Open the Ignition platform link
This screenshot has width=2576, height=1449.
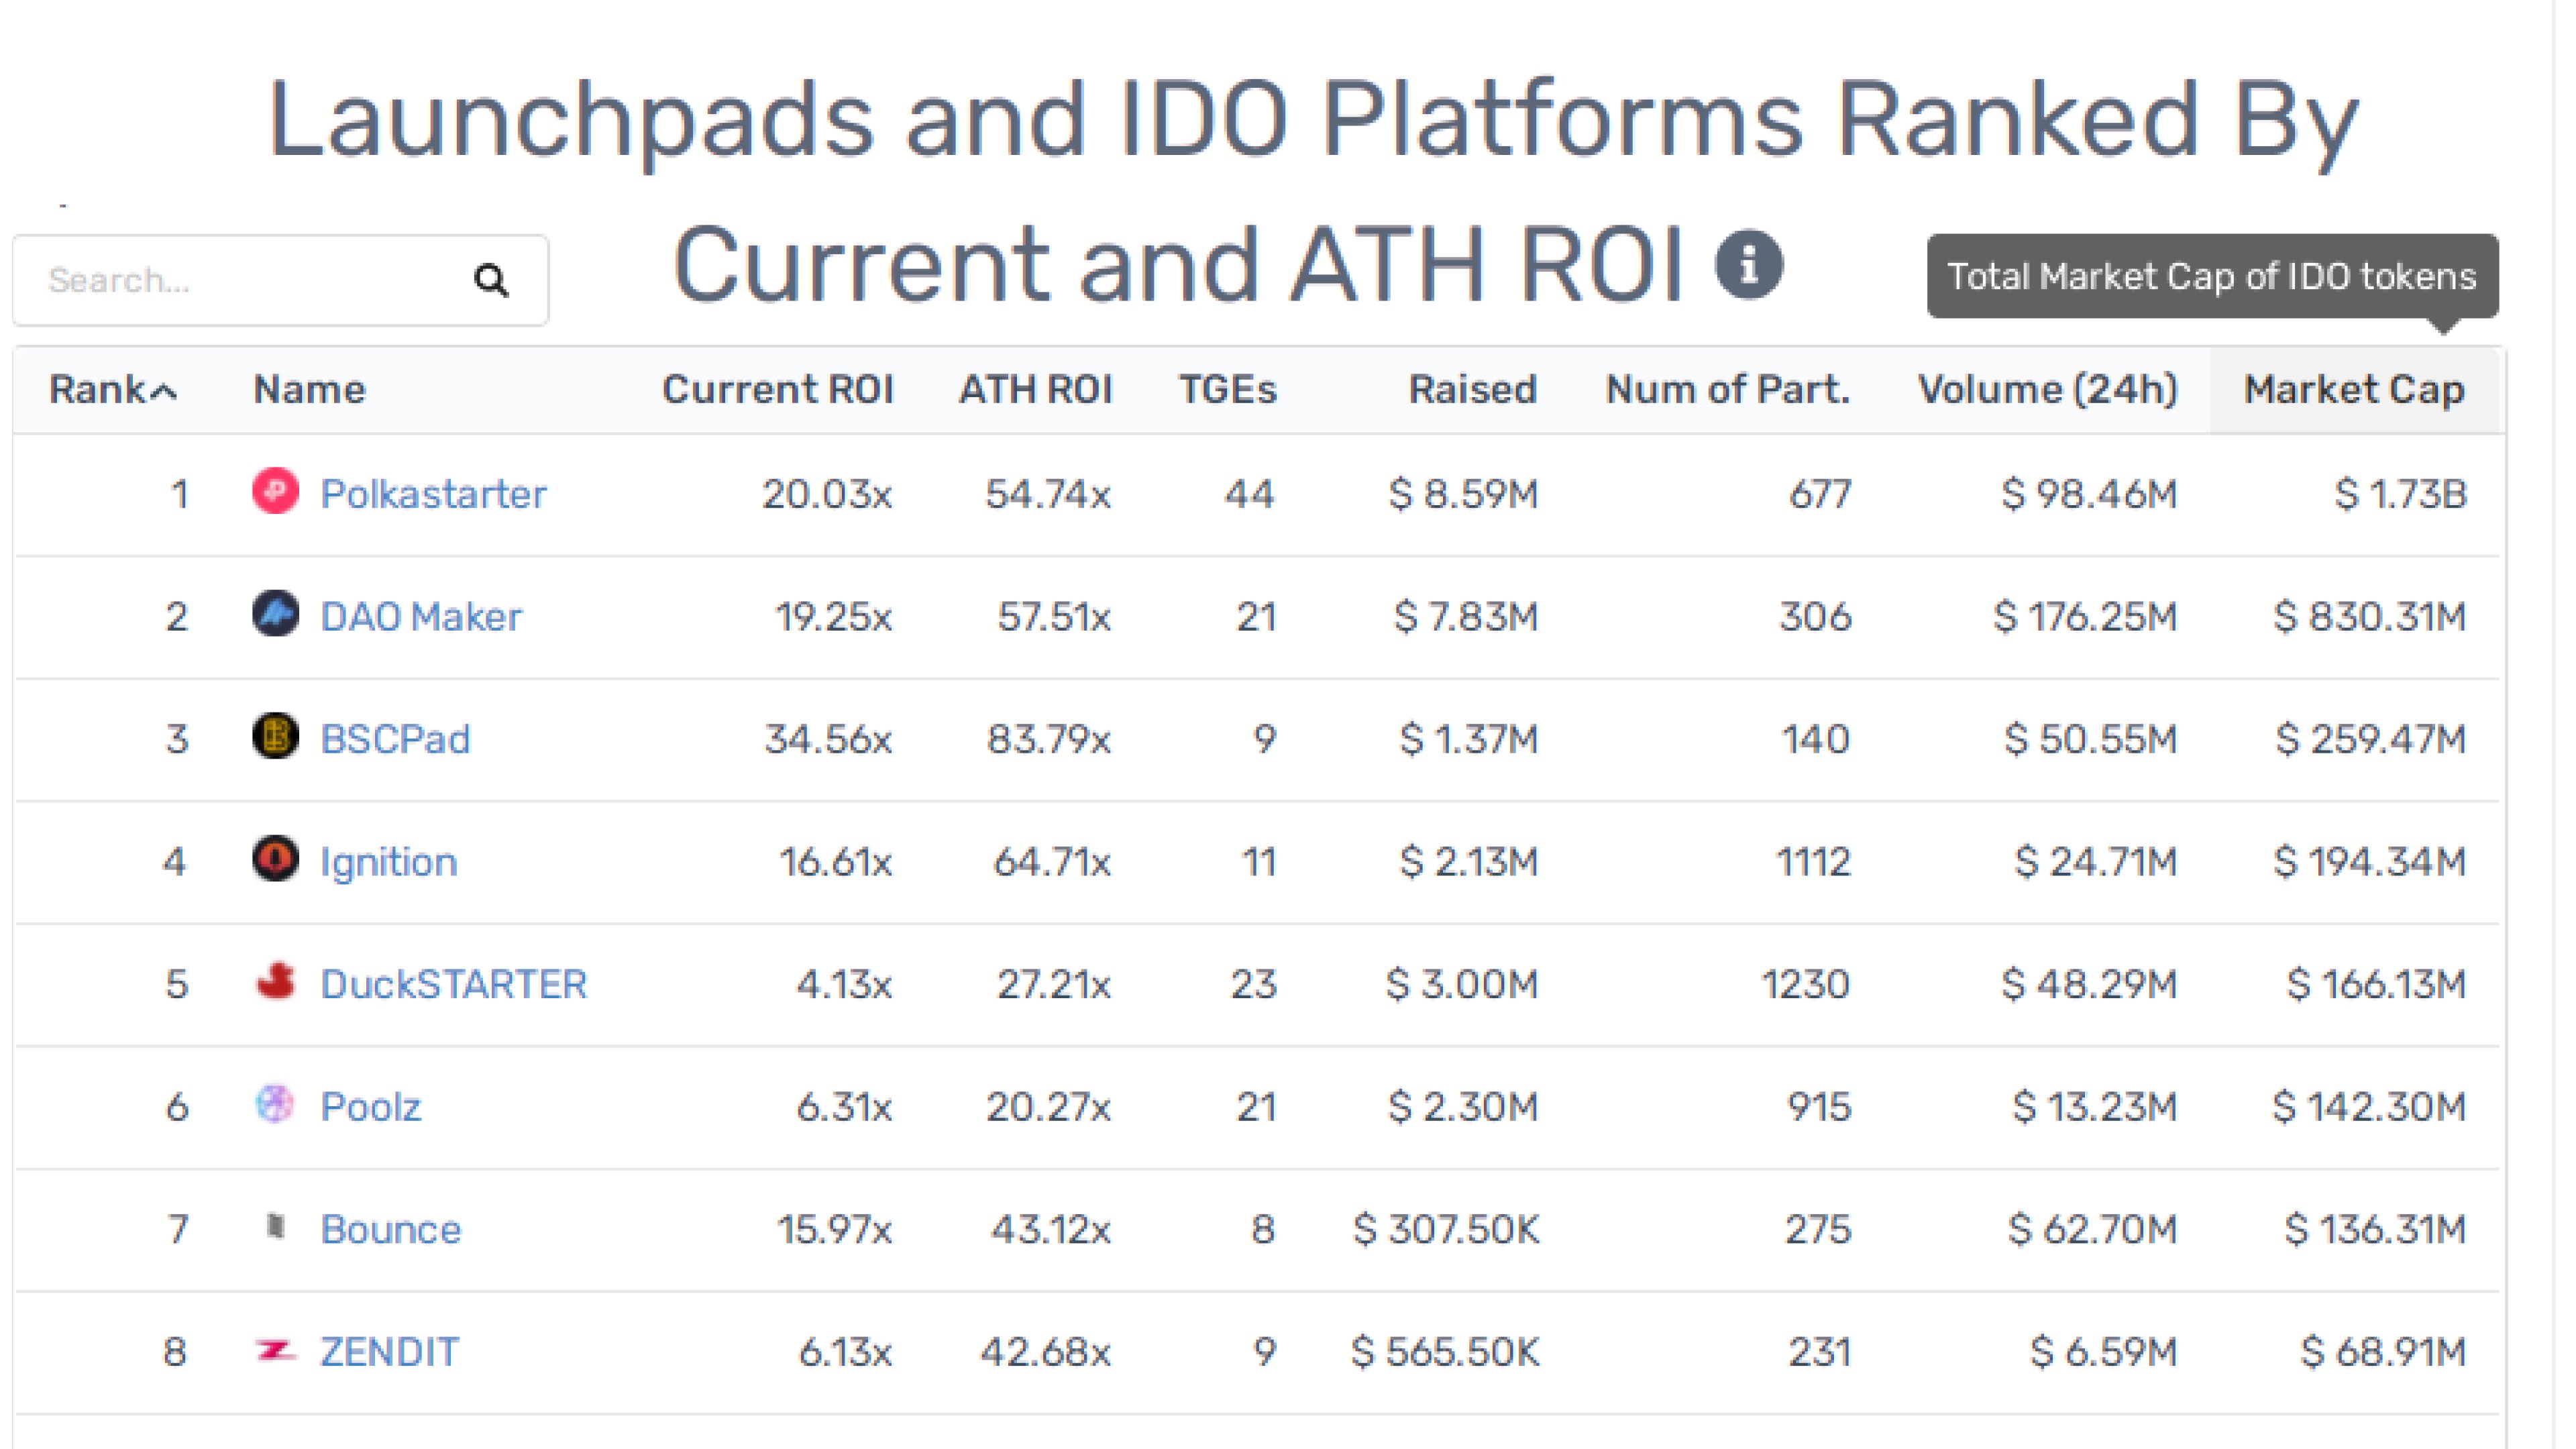pyautogui.click(x=388, y=863)
